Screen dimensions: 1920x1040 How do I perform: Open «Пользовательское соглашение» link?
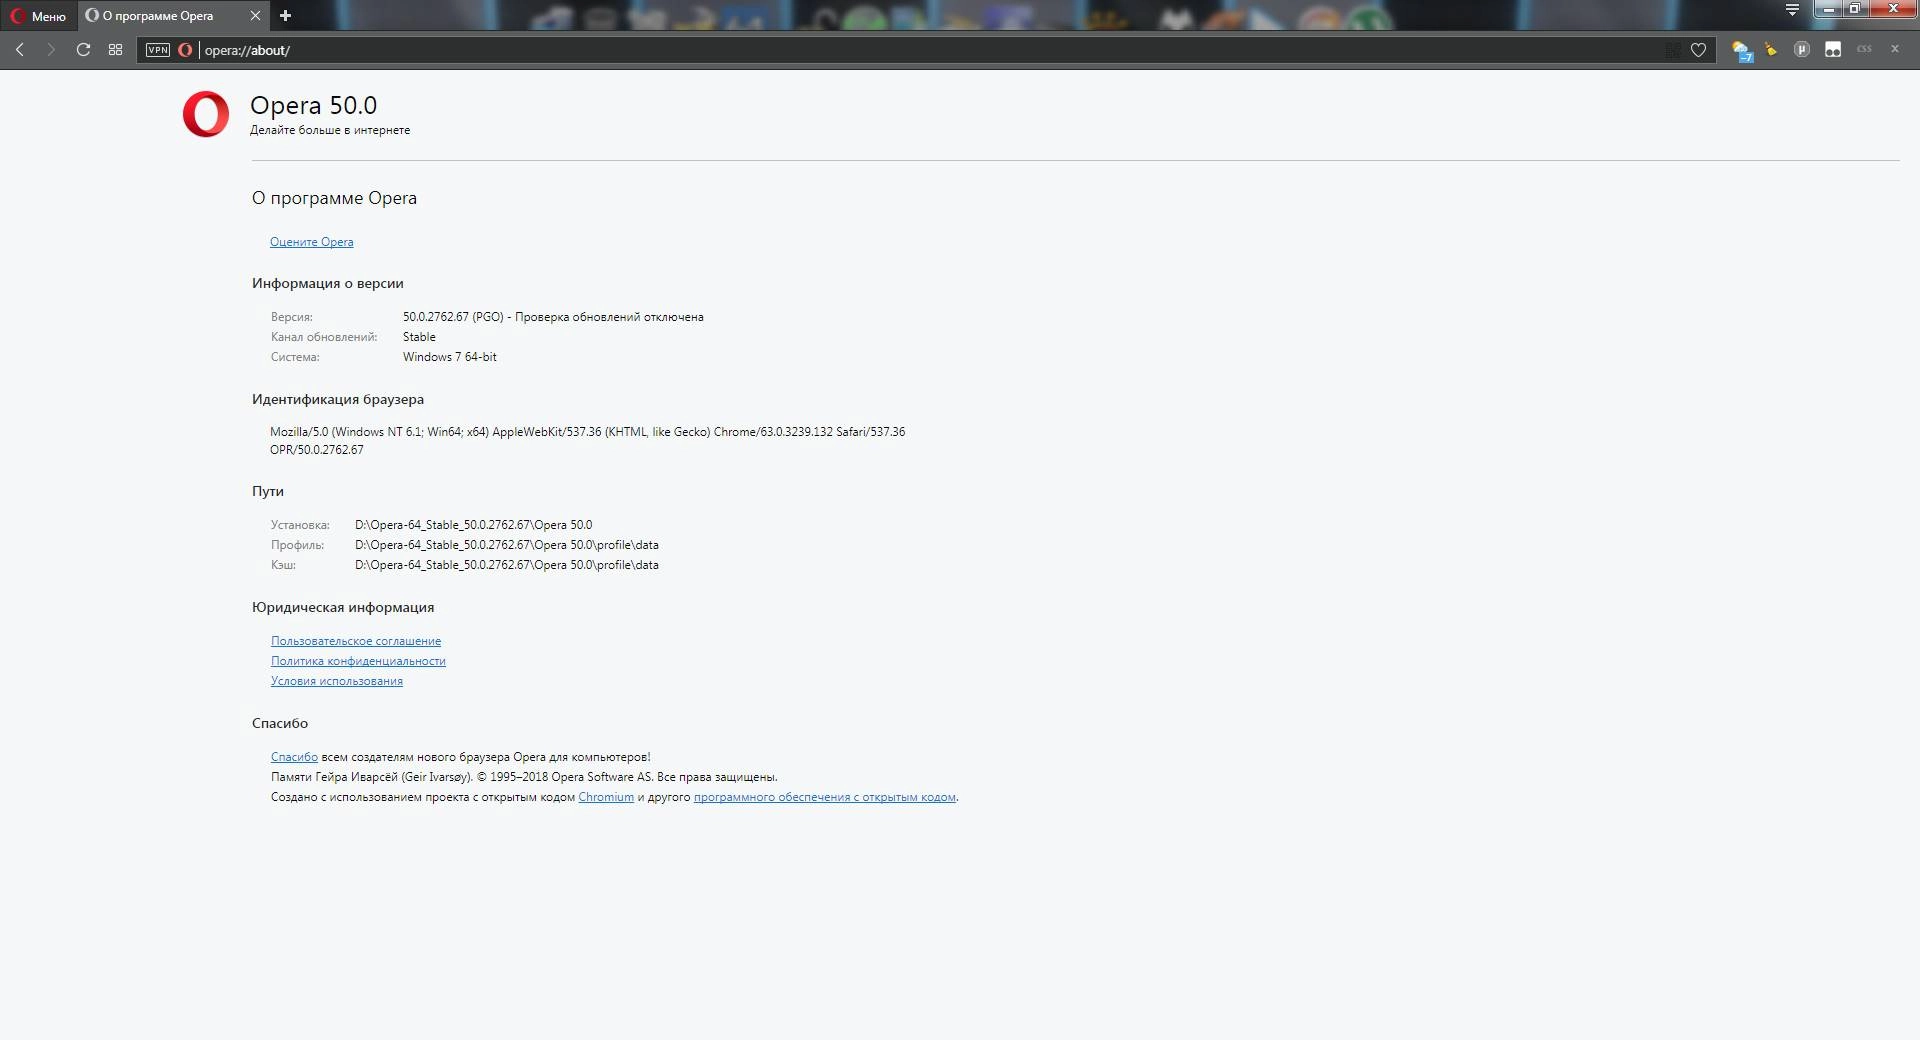pyautogui.click(x=356, y=641)
